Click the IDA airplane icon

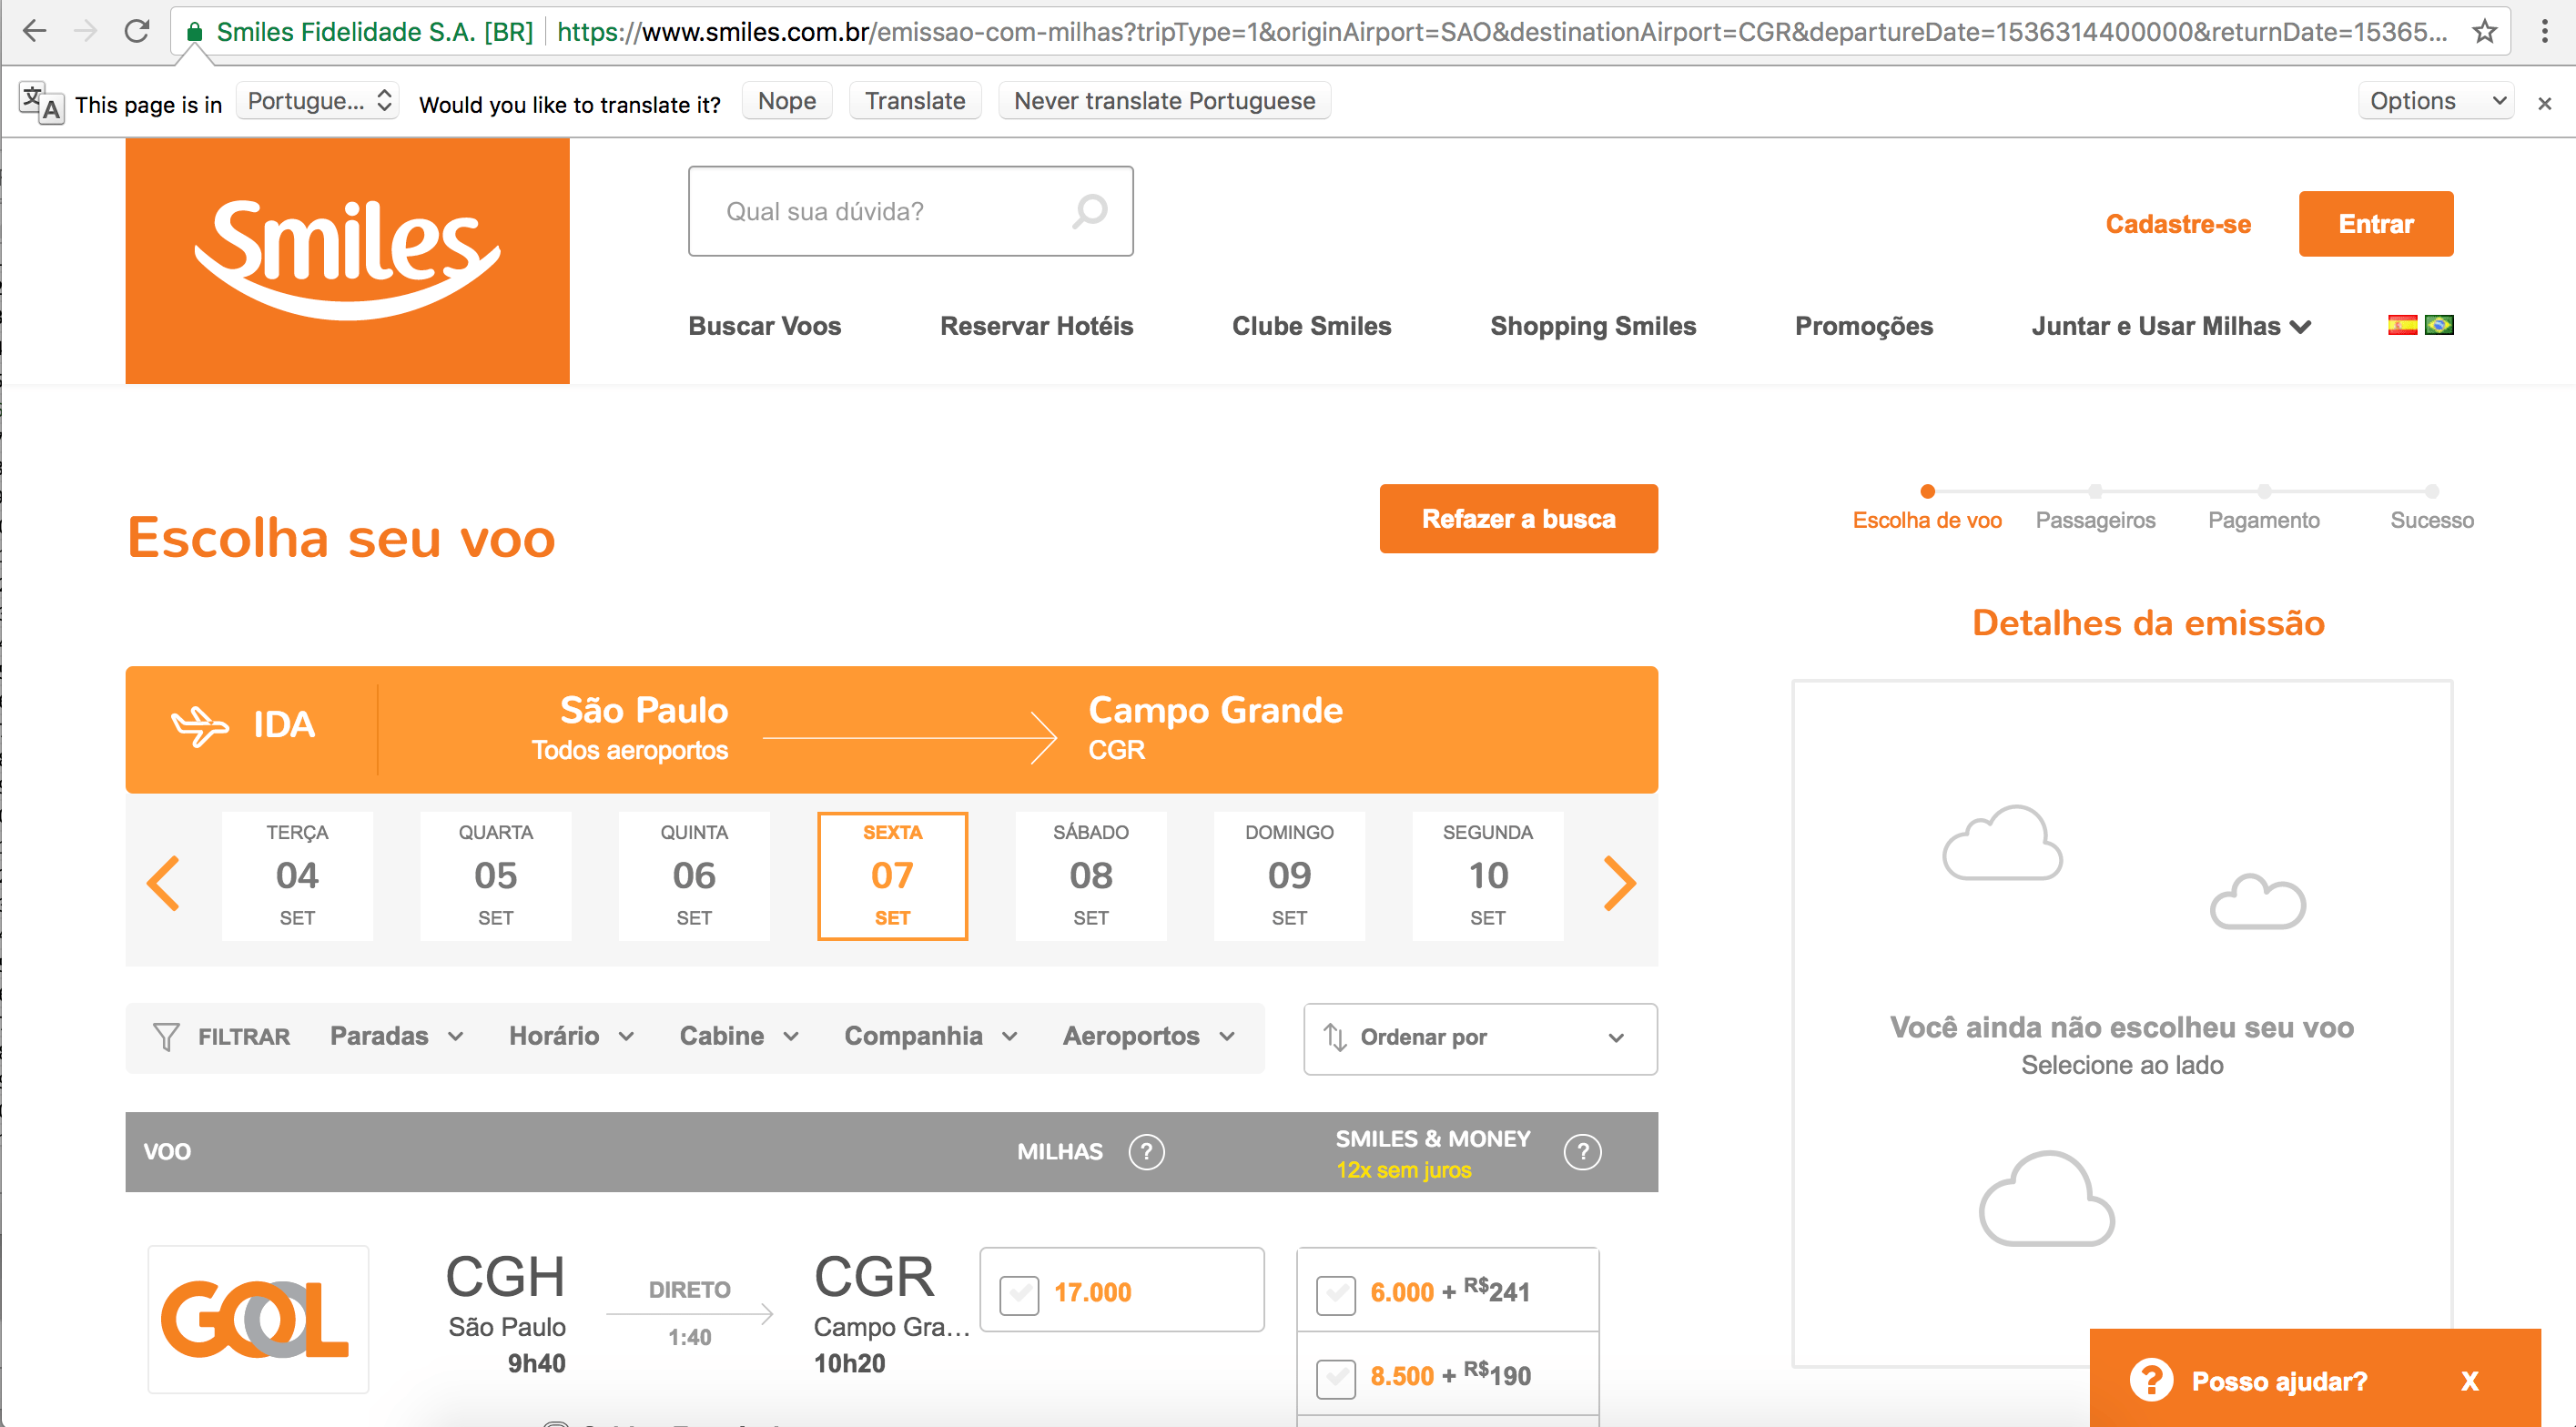(200, 726)
